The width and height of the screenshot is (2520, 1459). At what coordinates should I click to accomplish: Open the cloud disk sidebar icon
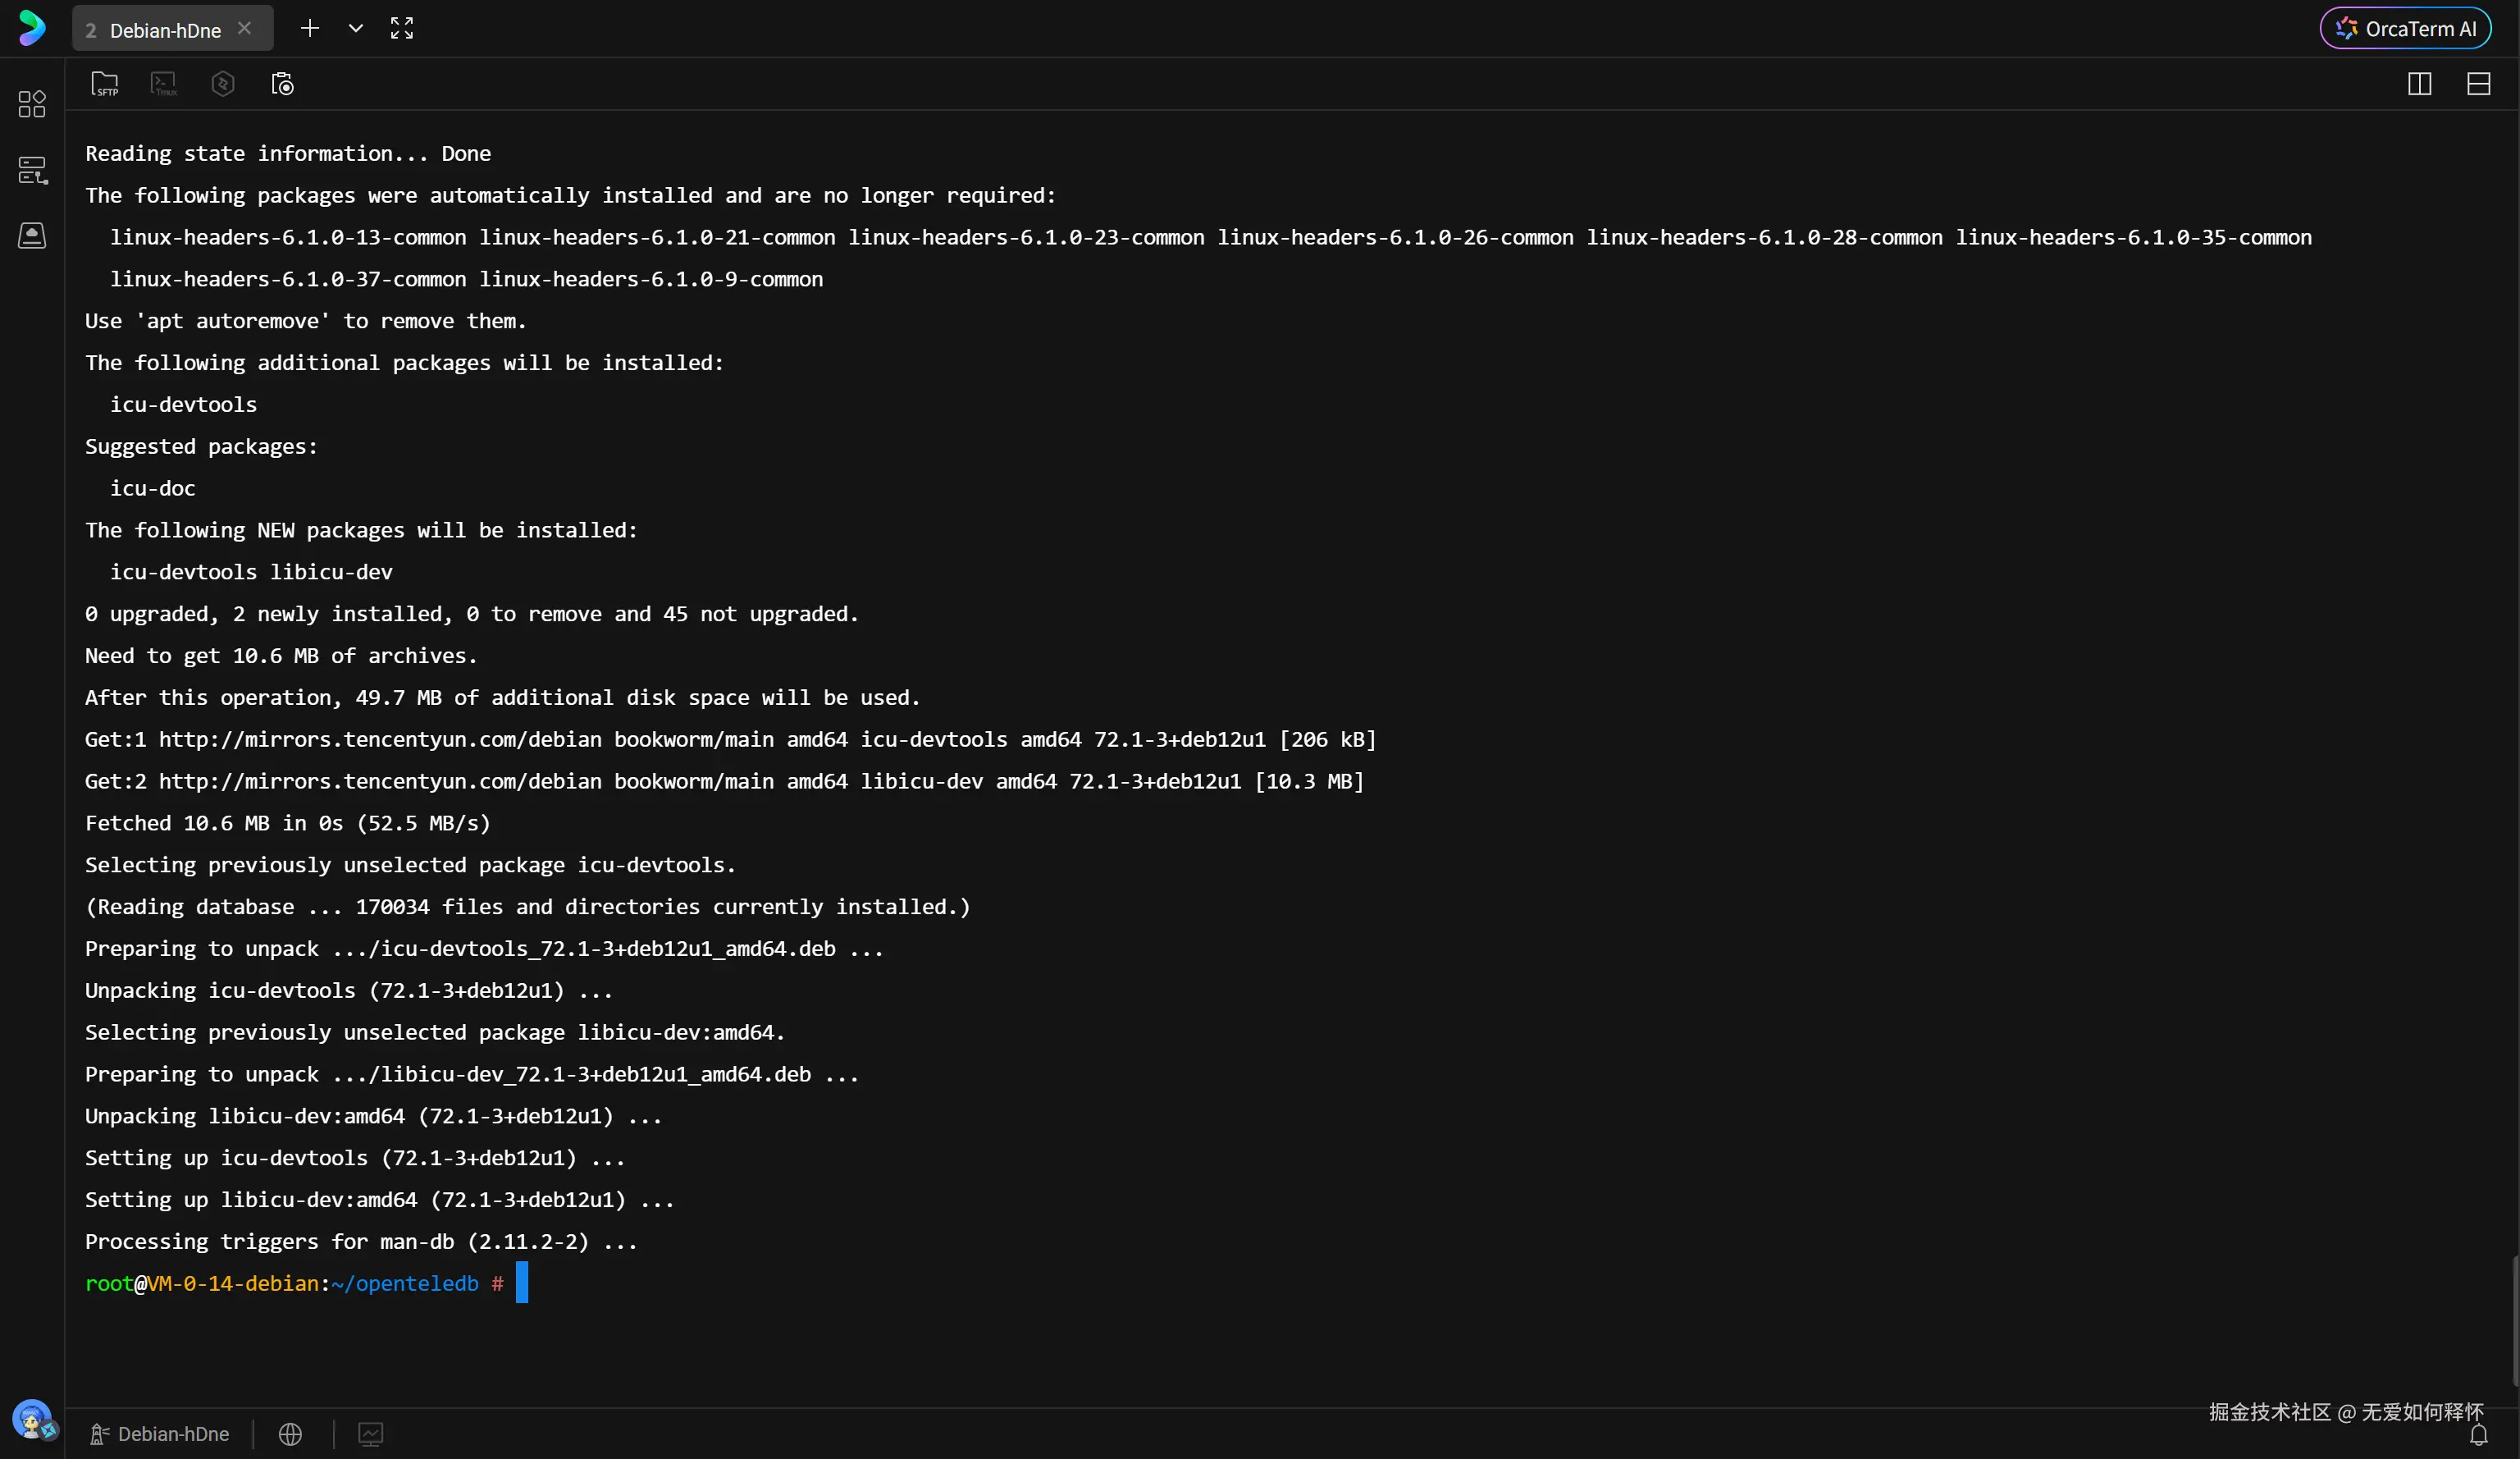[x=32, y=236]
